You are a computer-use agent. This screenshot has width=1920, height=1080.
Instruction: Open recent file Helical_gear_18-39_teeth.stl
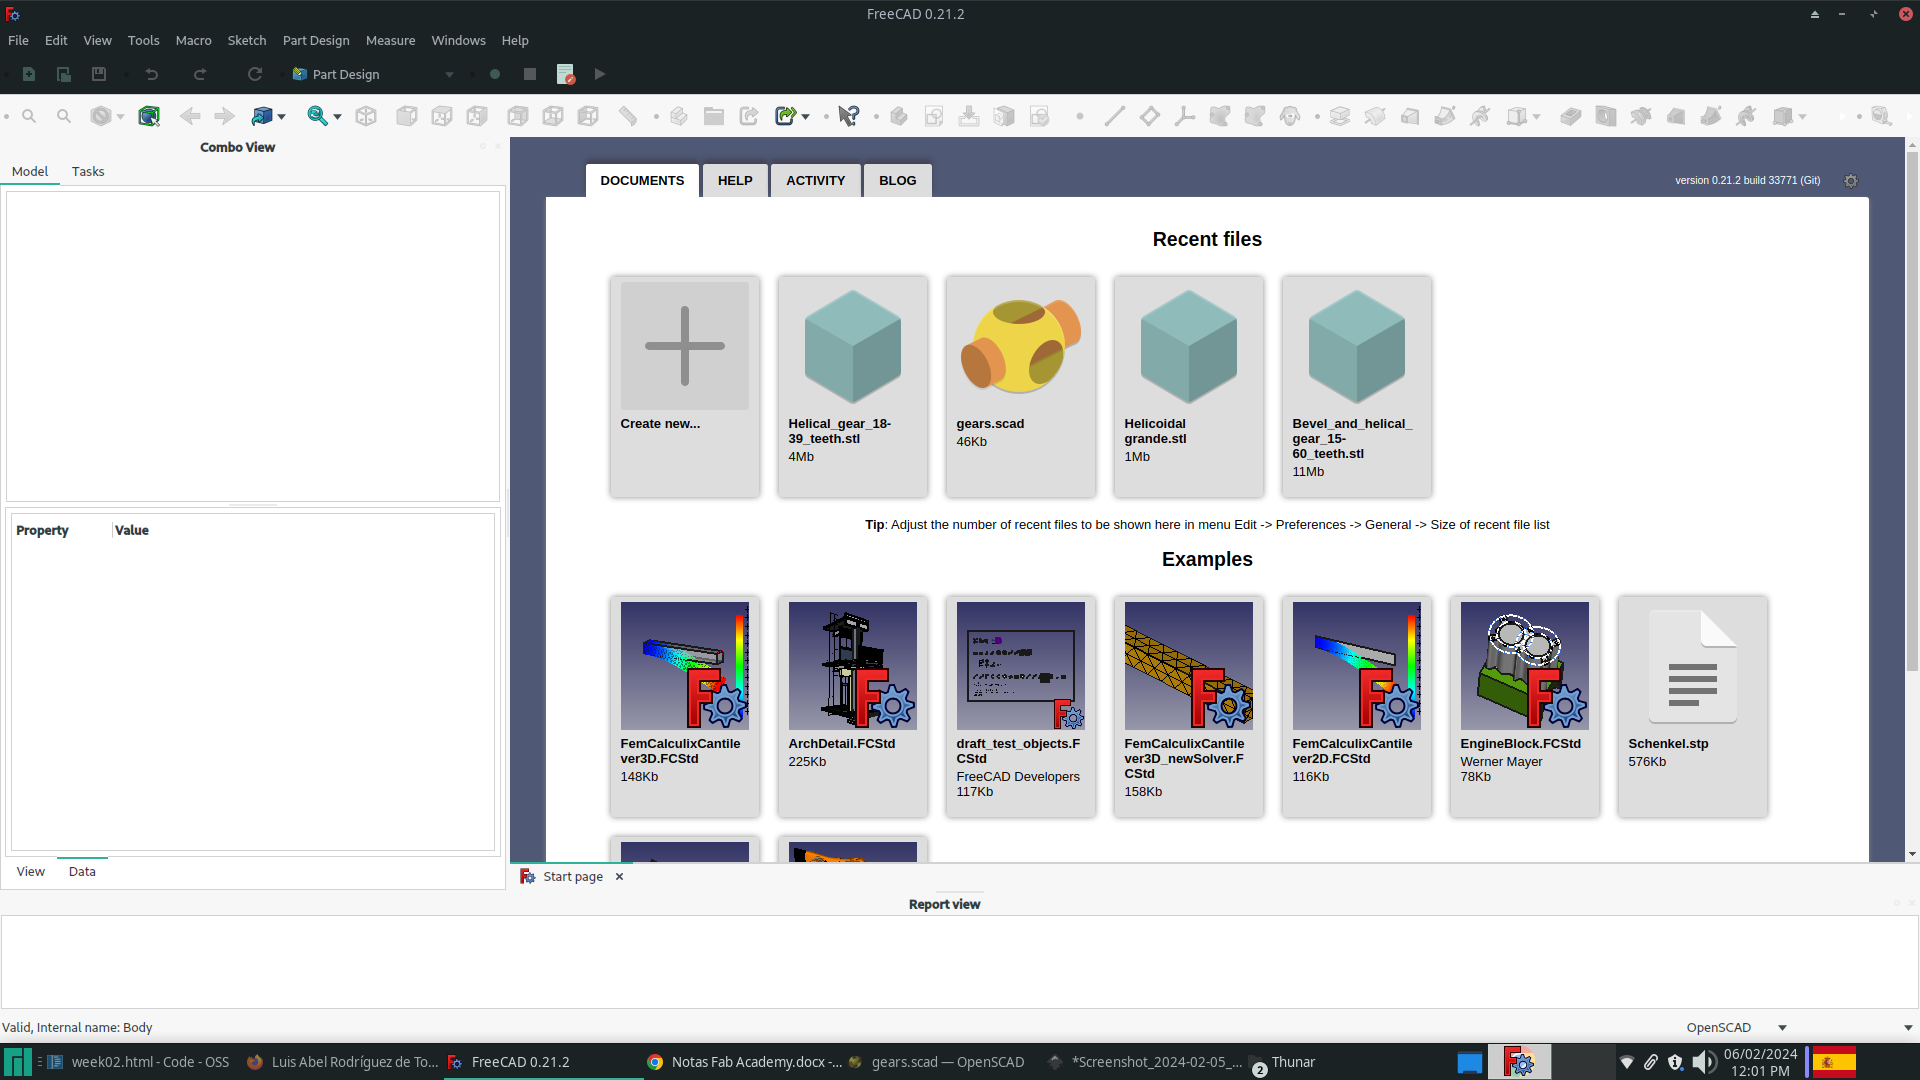pos(853,386)
